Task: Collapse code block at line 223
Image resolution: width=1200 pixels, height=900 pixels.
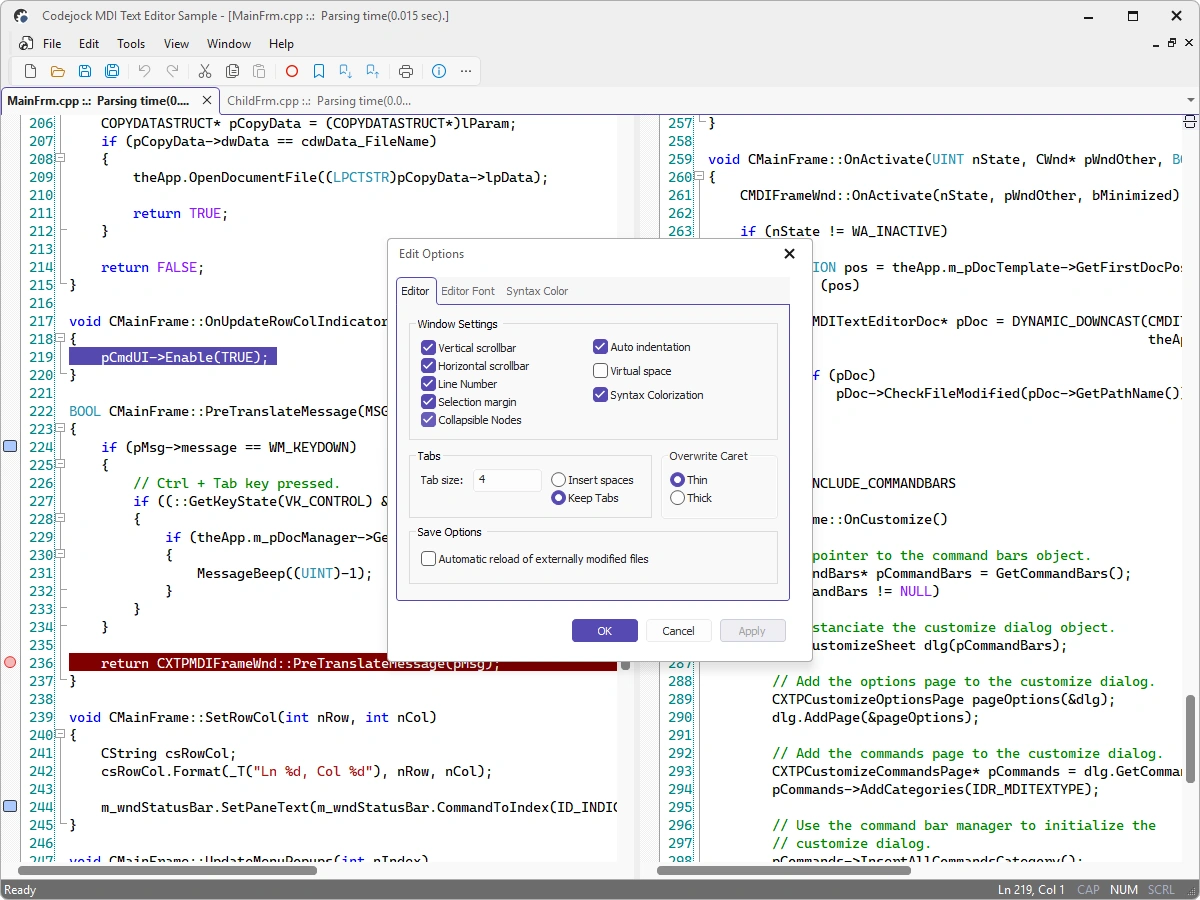Action: point(60,429)
